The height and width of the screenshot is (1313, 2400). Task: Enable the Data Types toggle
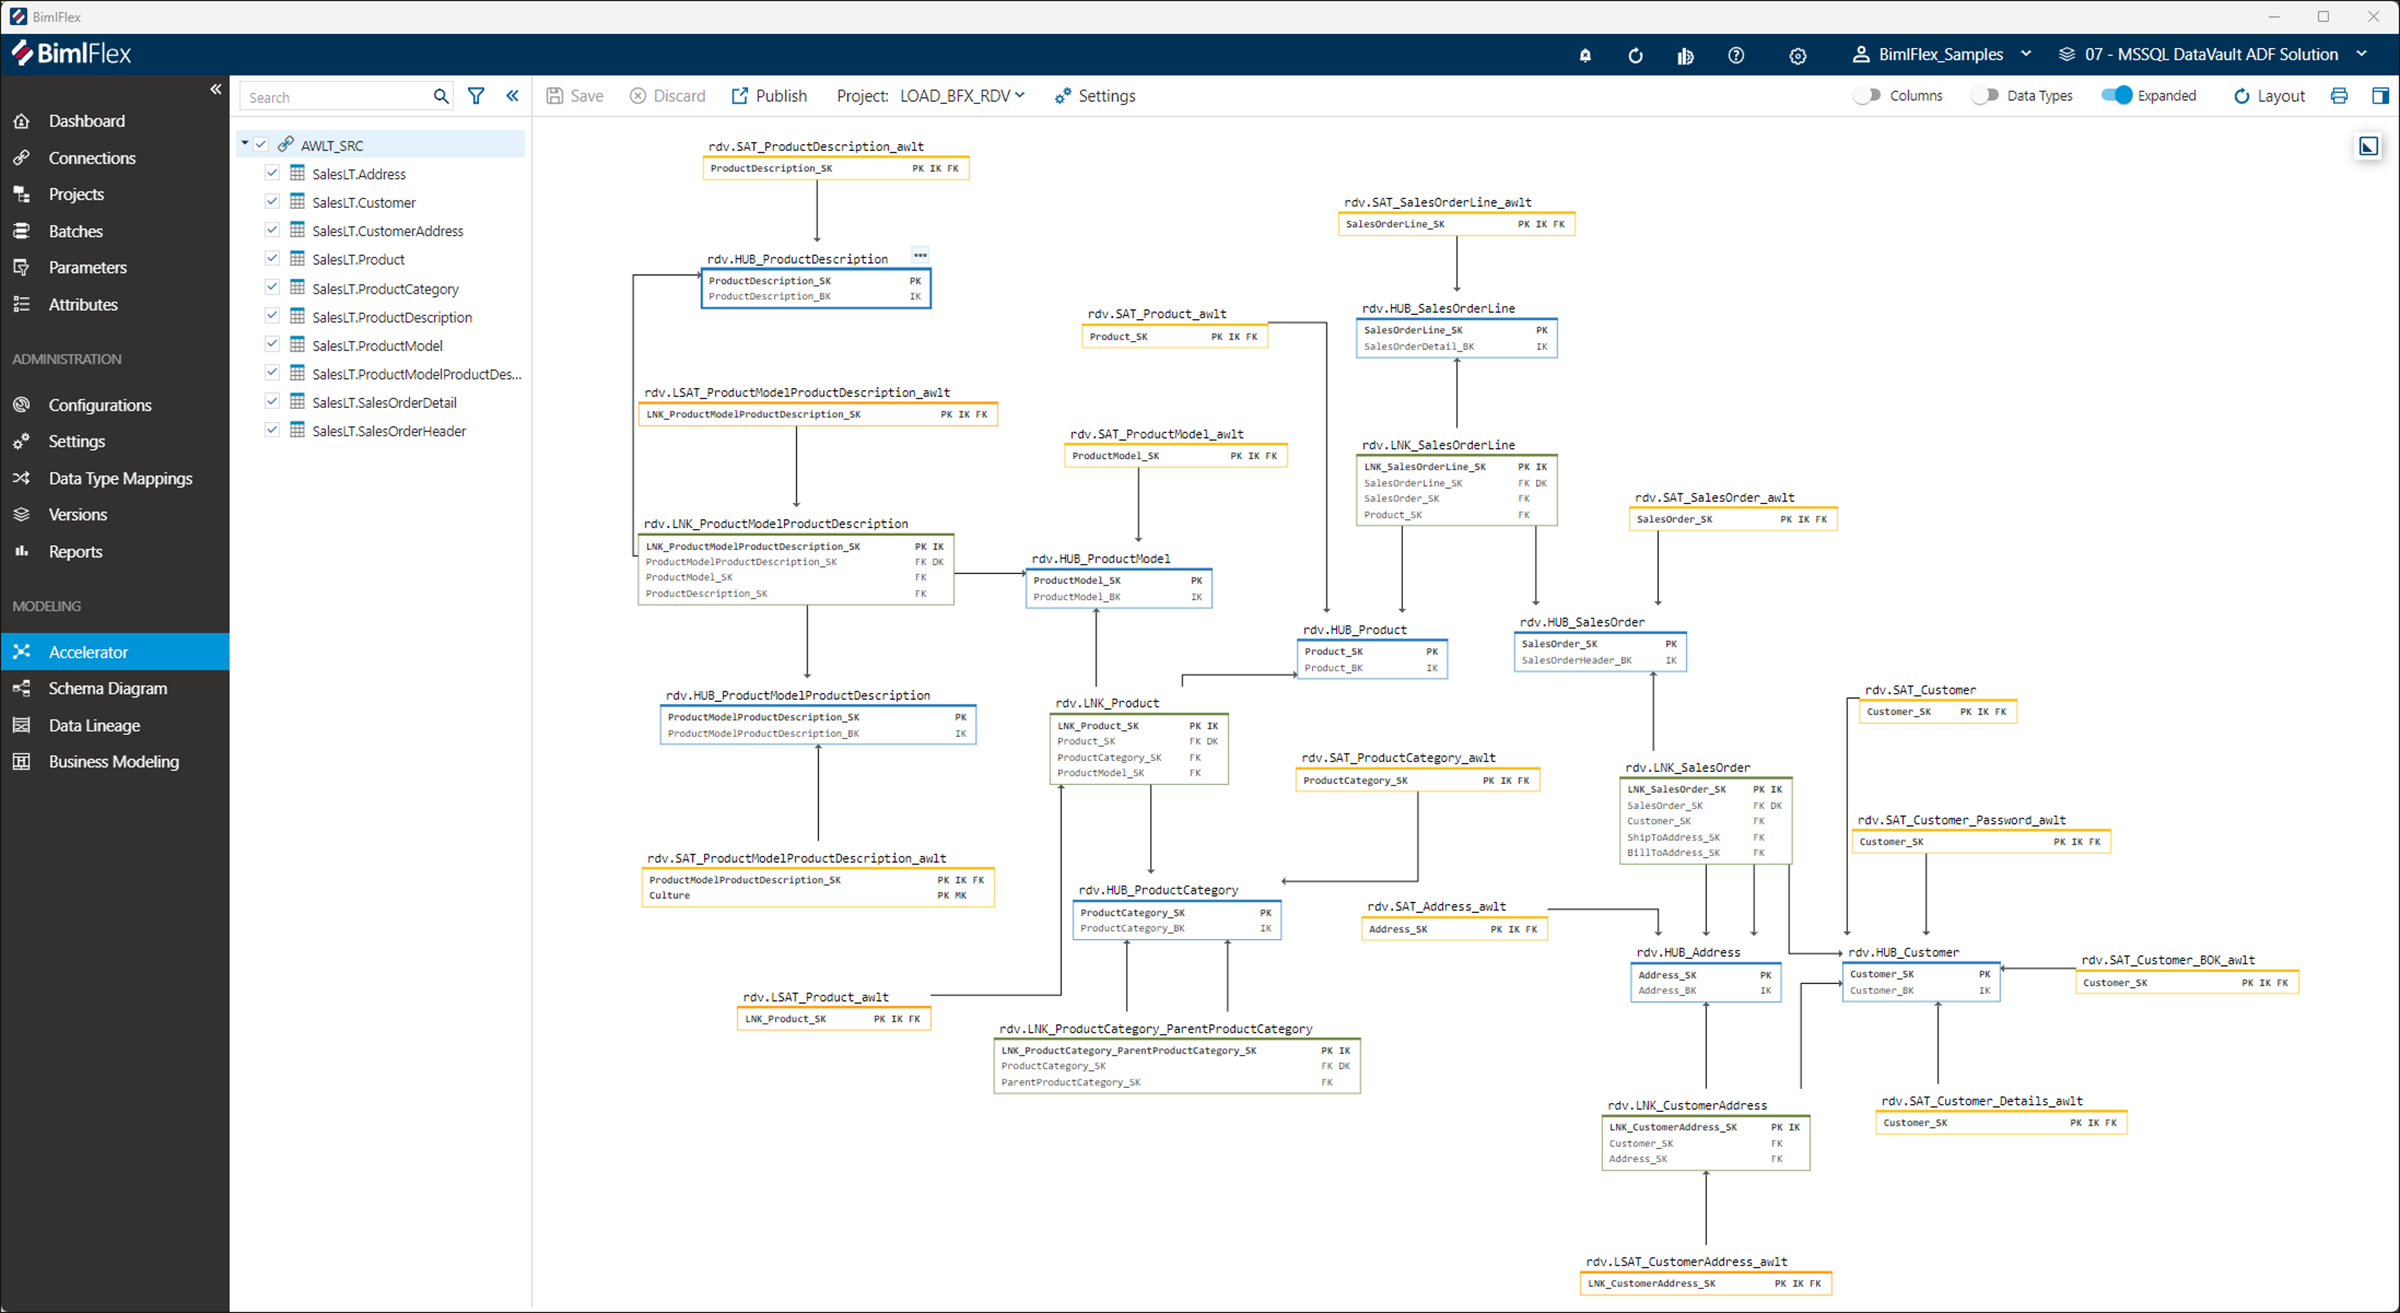click(1985, 95)
